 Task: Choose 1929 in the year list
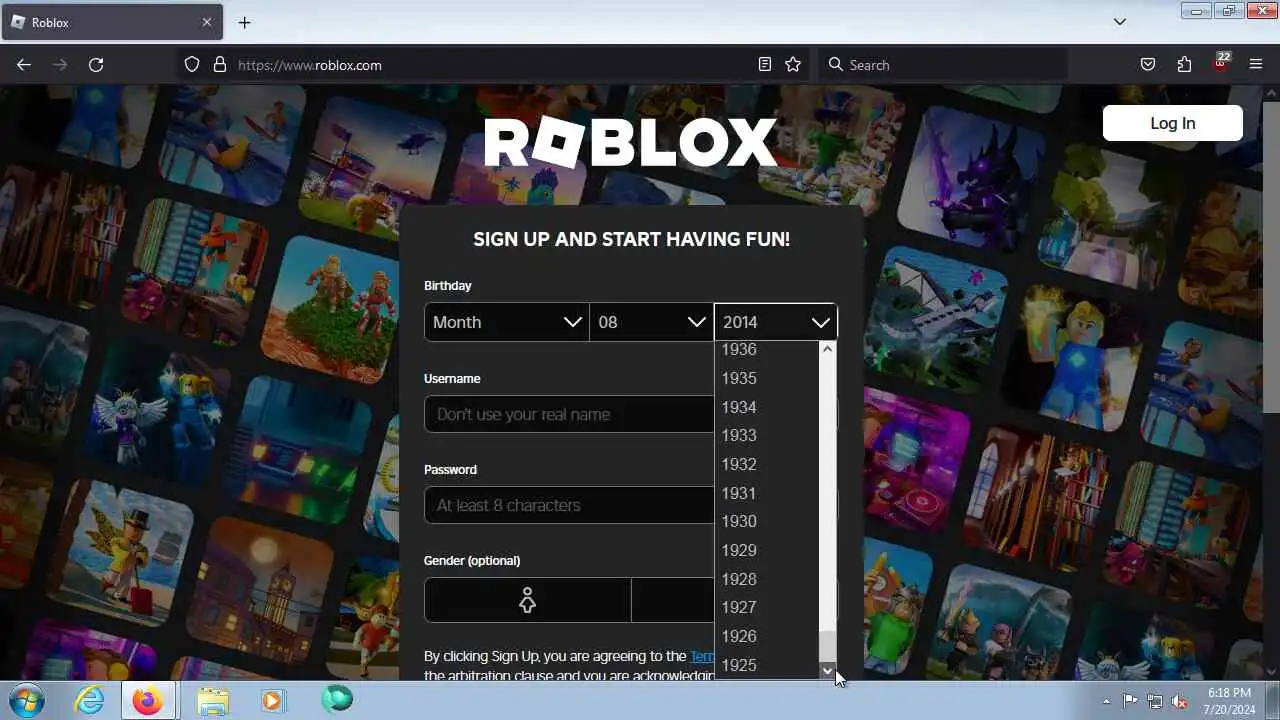767,550
